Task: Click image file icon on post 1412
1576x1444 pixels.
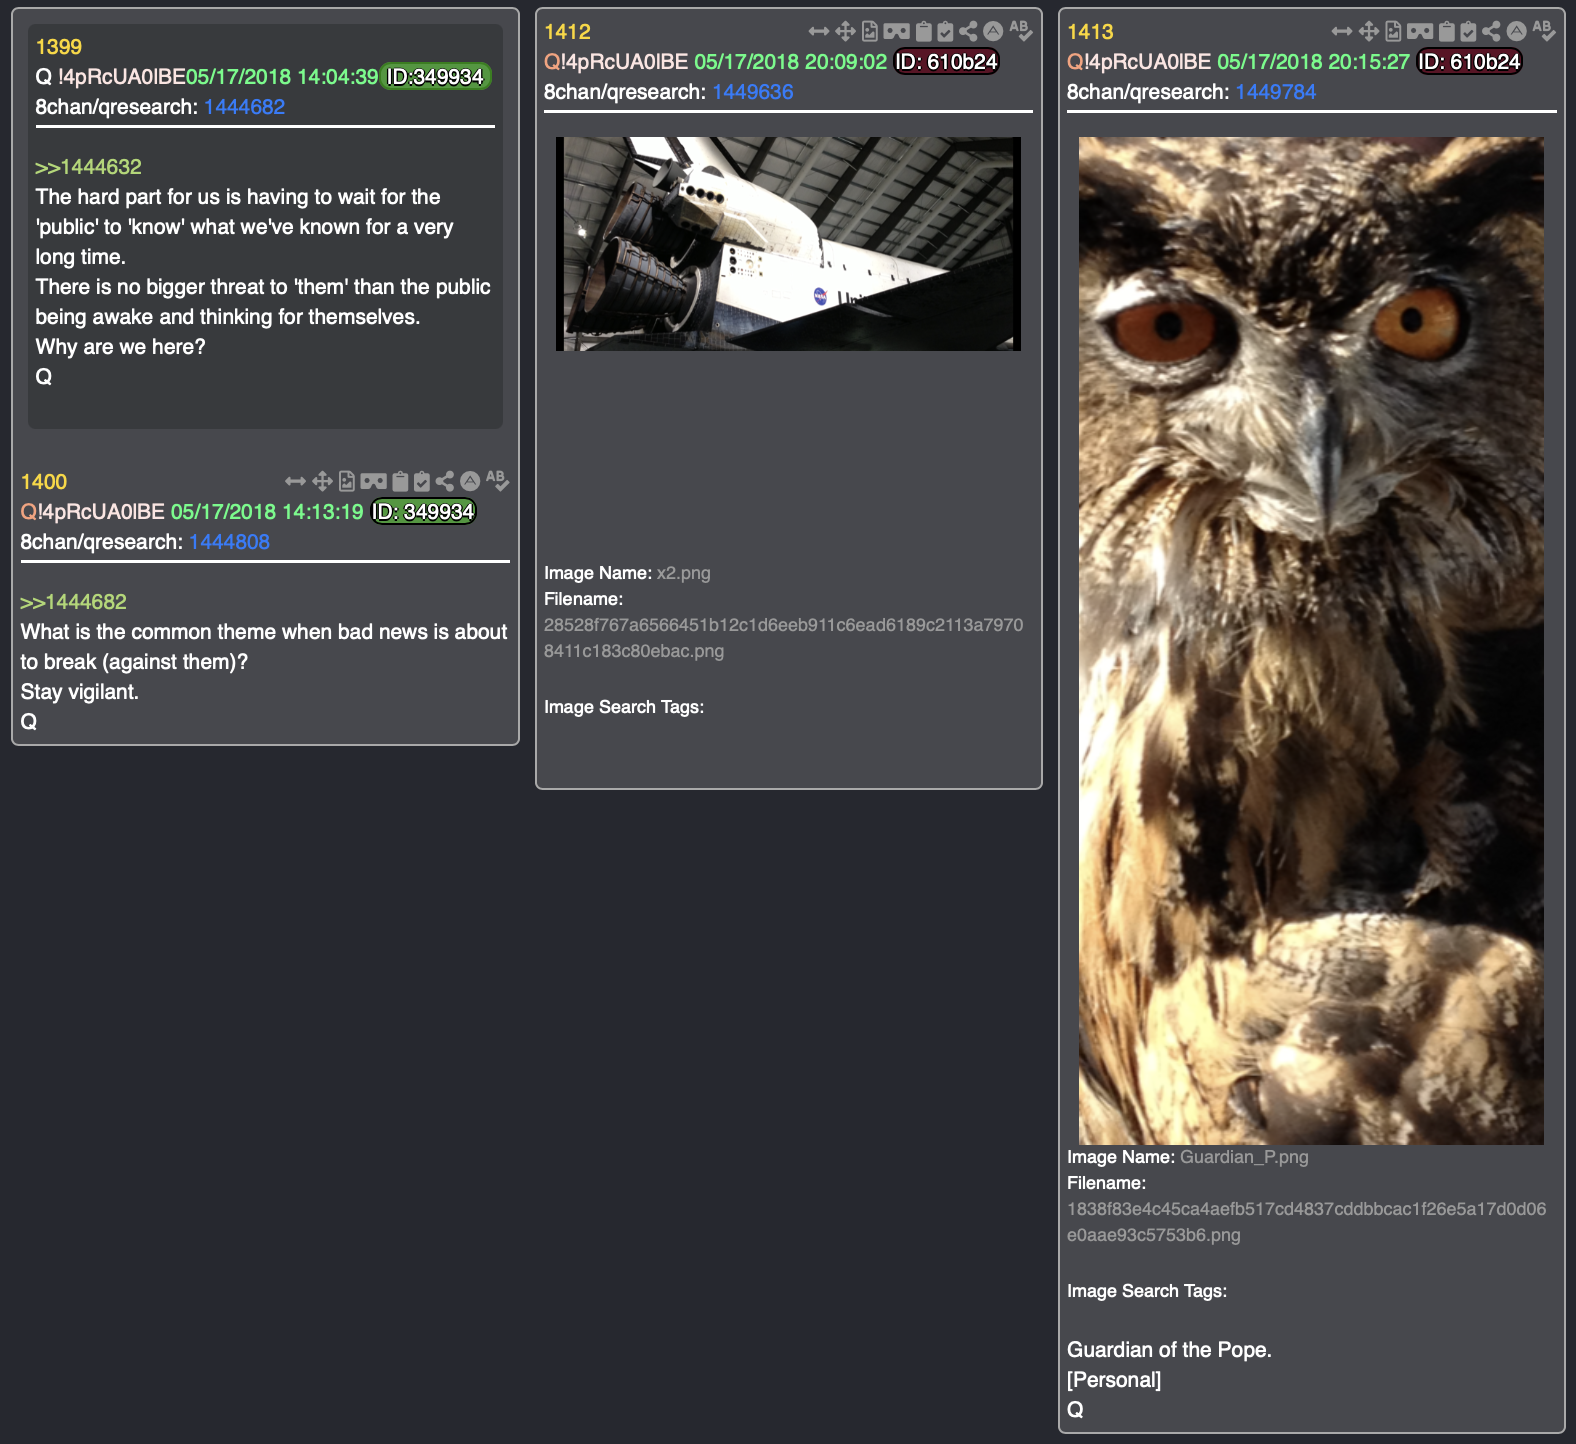Action: [870, 31]
